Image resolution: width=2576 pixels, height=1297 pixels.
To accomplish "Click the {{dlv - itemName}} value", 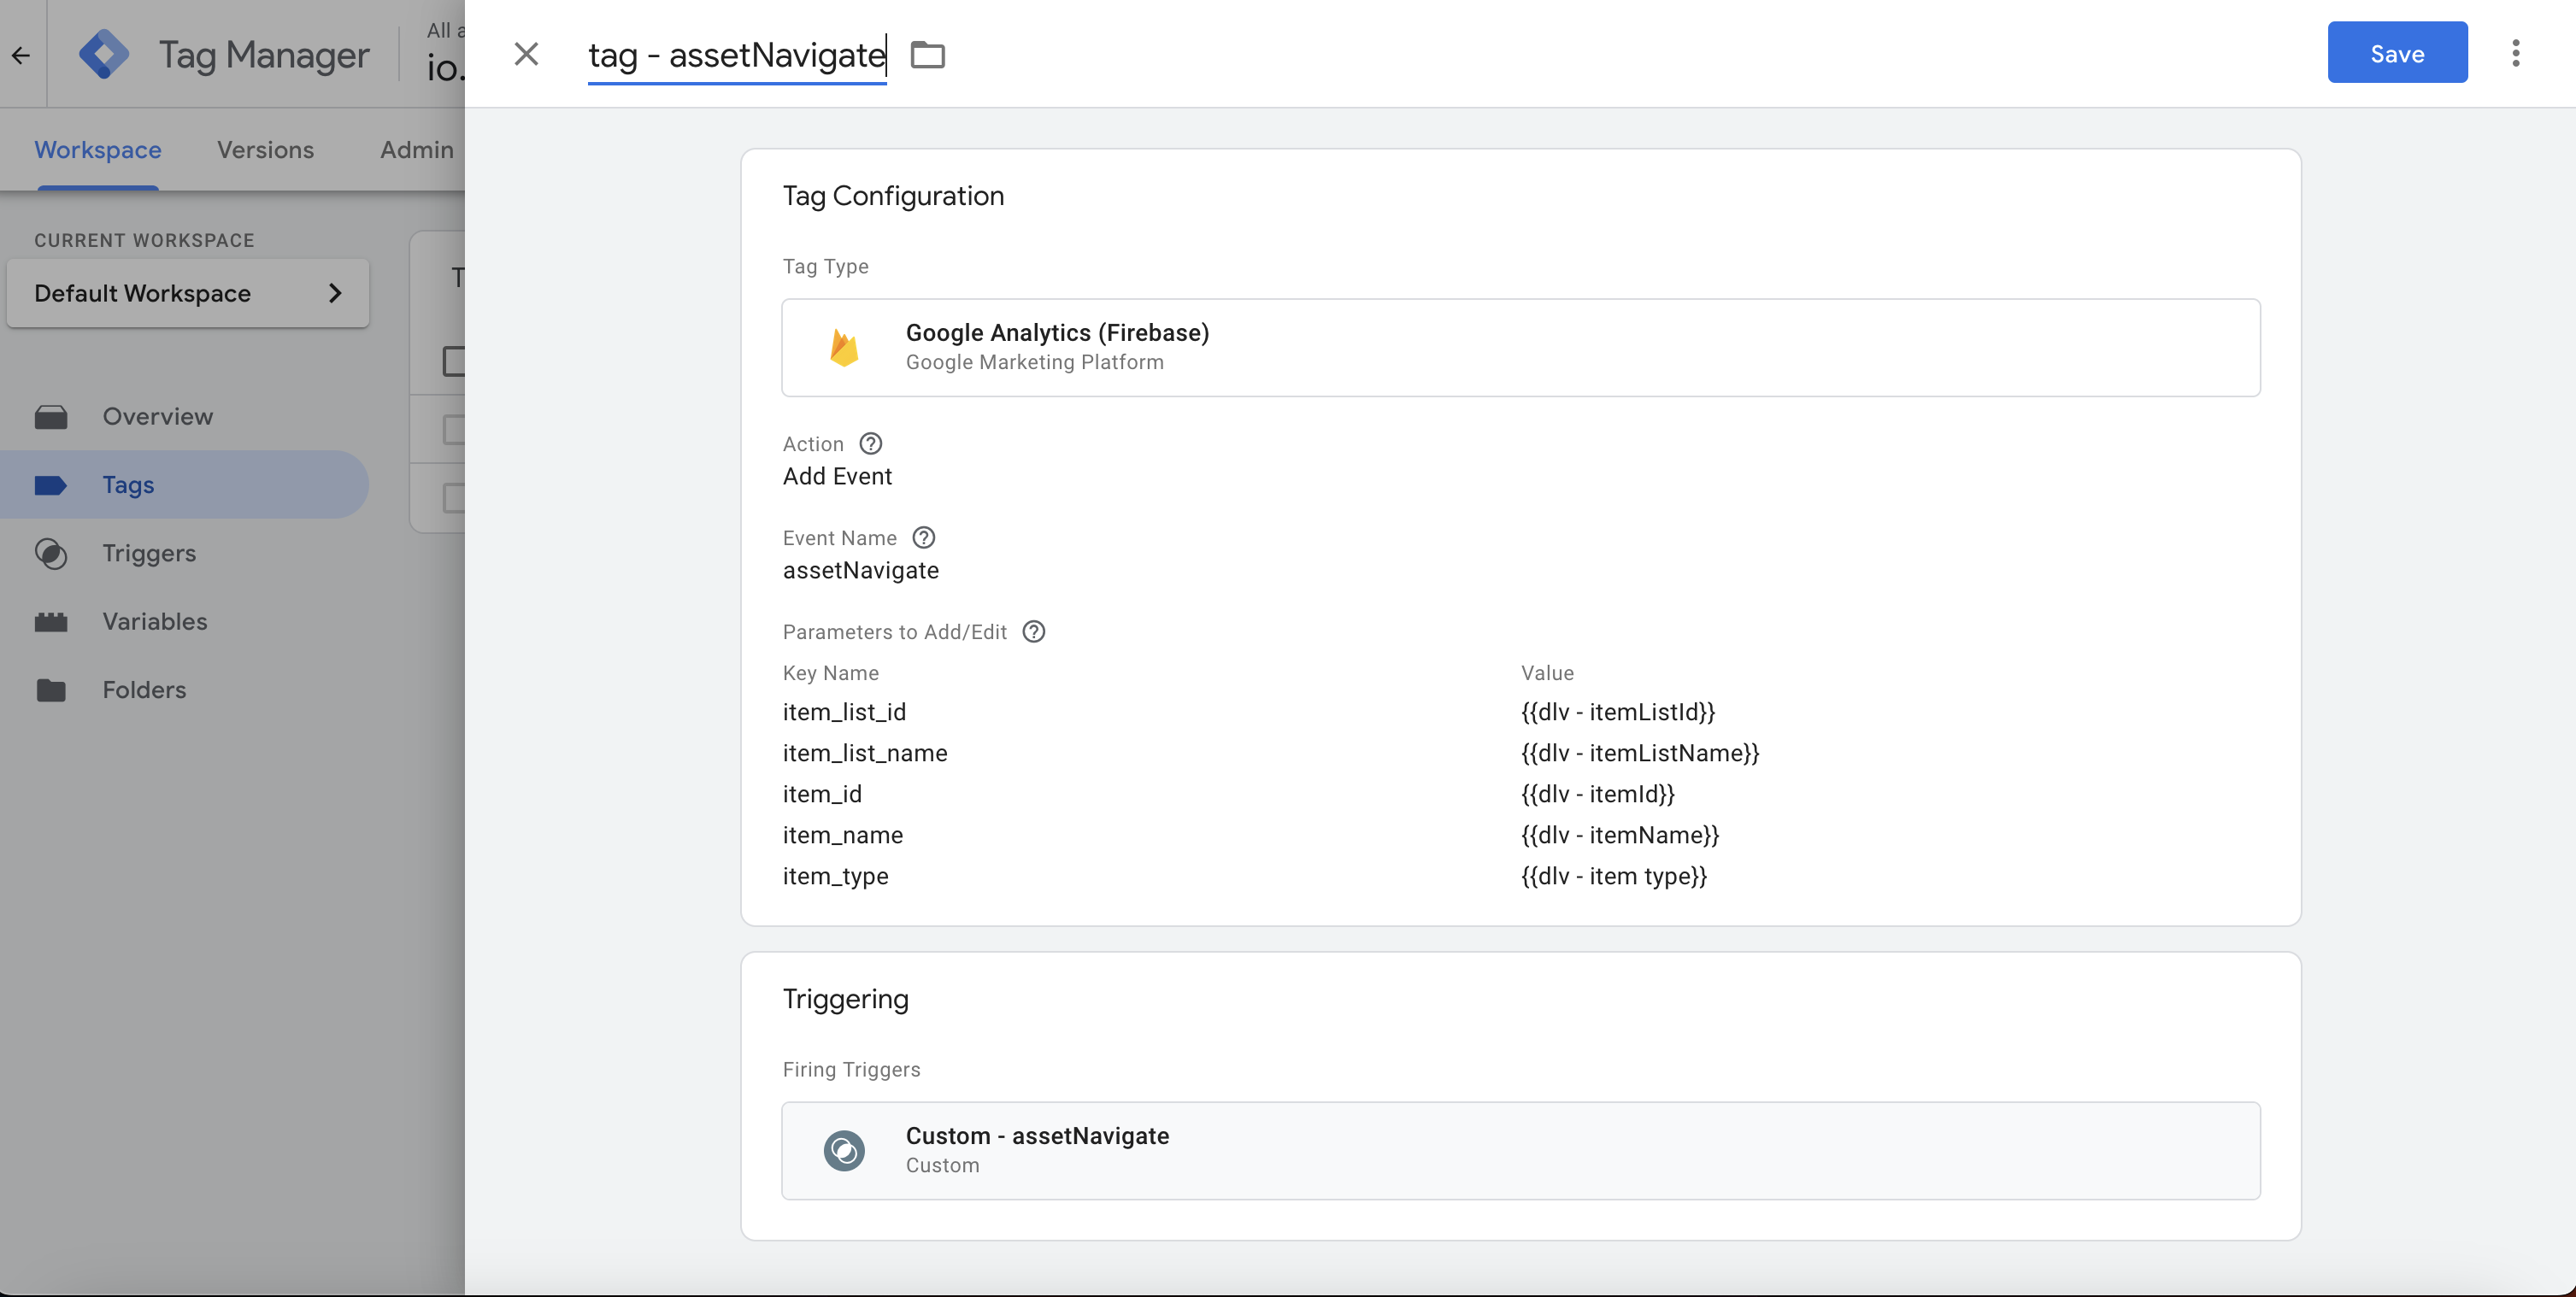I will [1620, 835].
